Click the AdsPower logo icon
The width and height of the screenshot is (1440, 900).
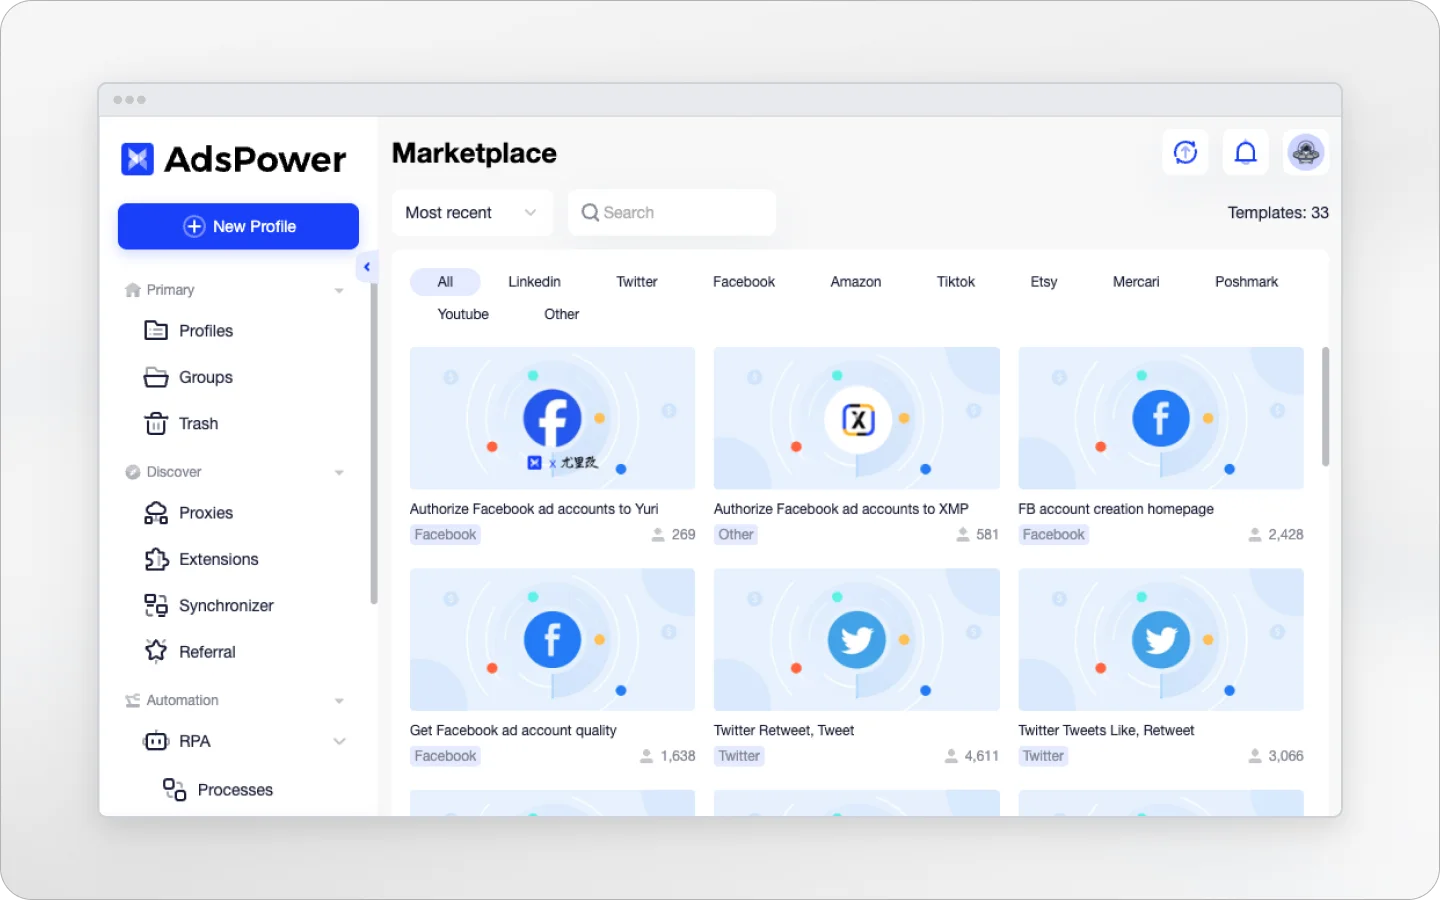pos(137,159)
